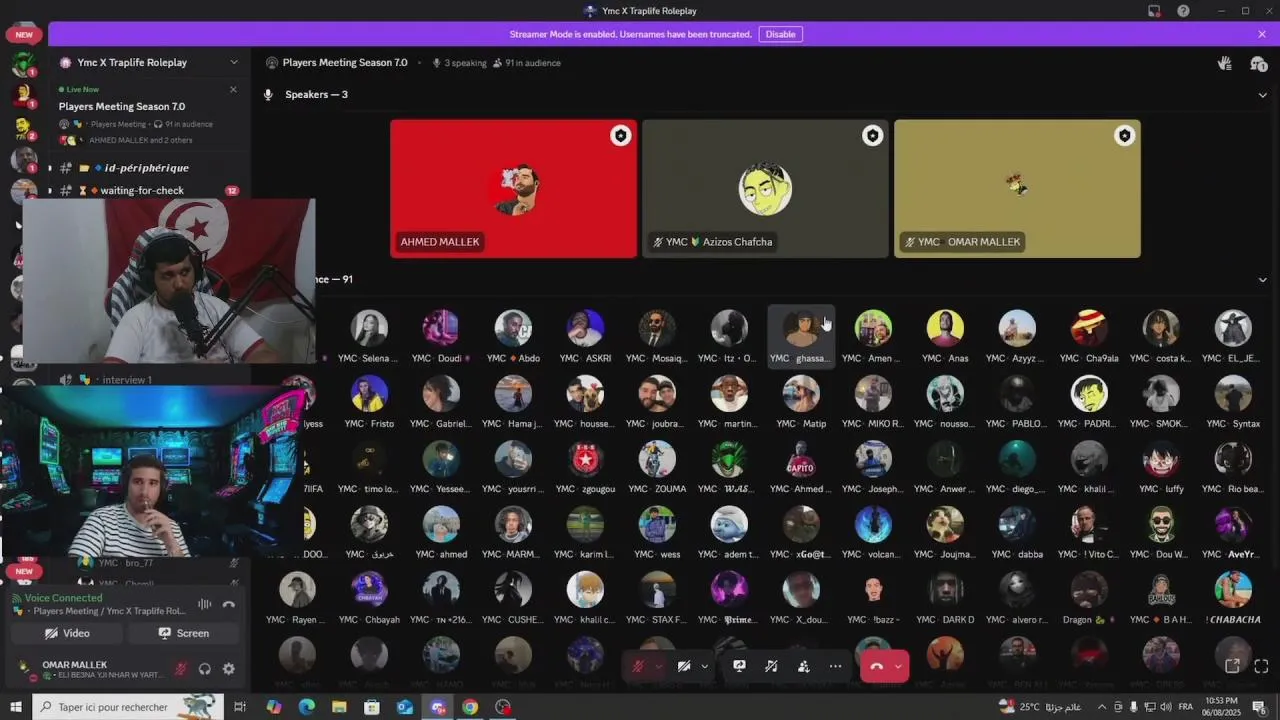
Task: Select audience member DARK D avatar
Action: (x=945, y=590)
